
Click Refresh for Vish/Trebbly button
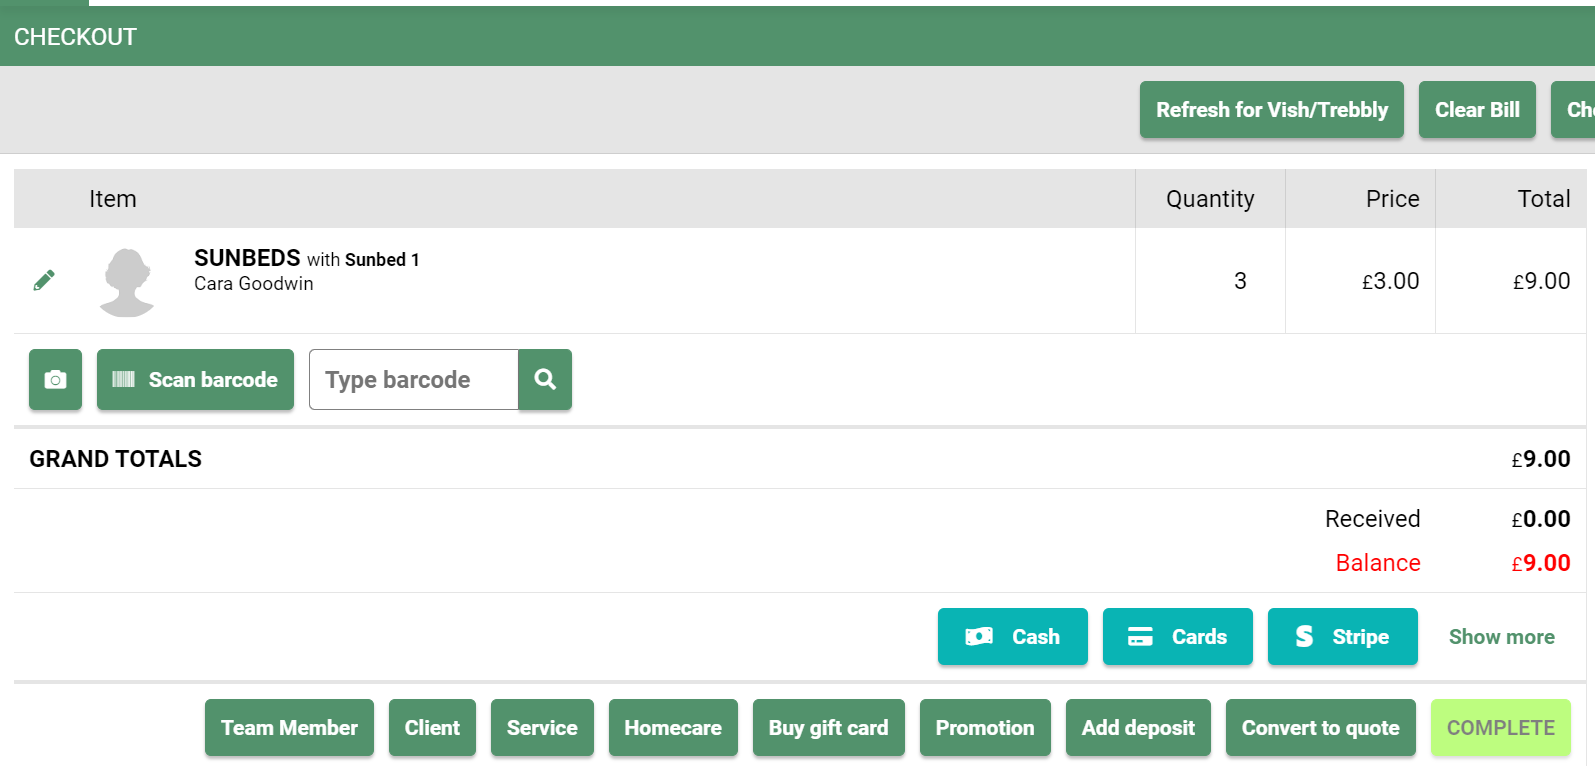(1271, 110)
